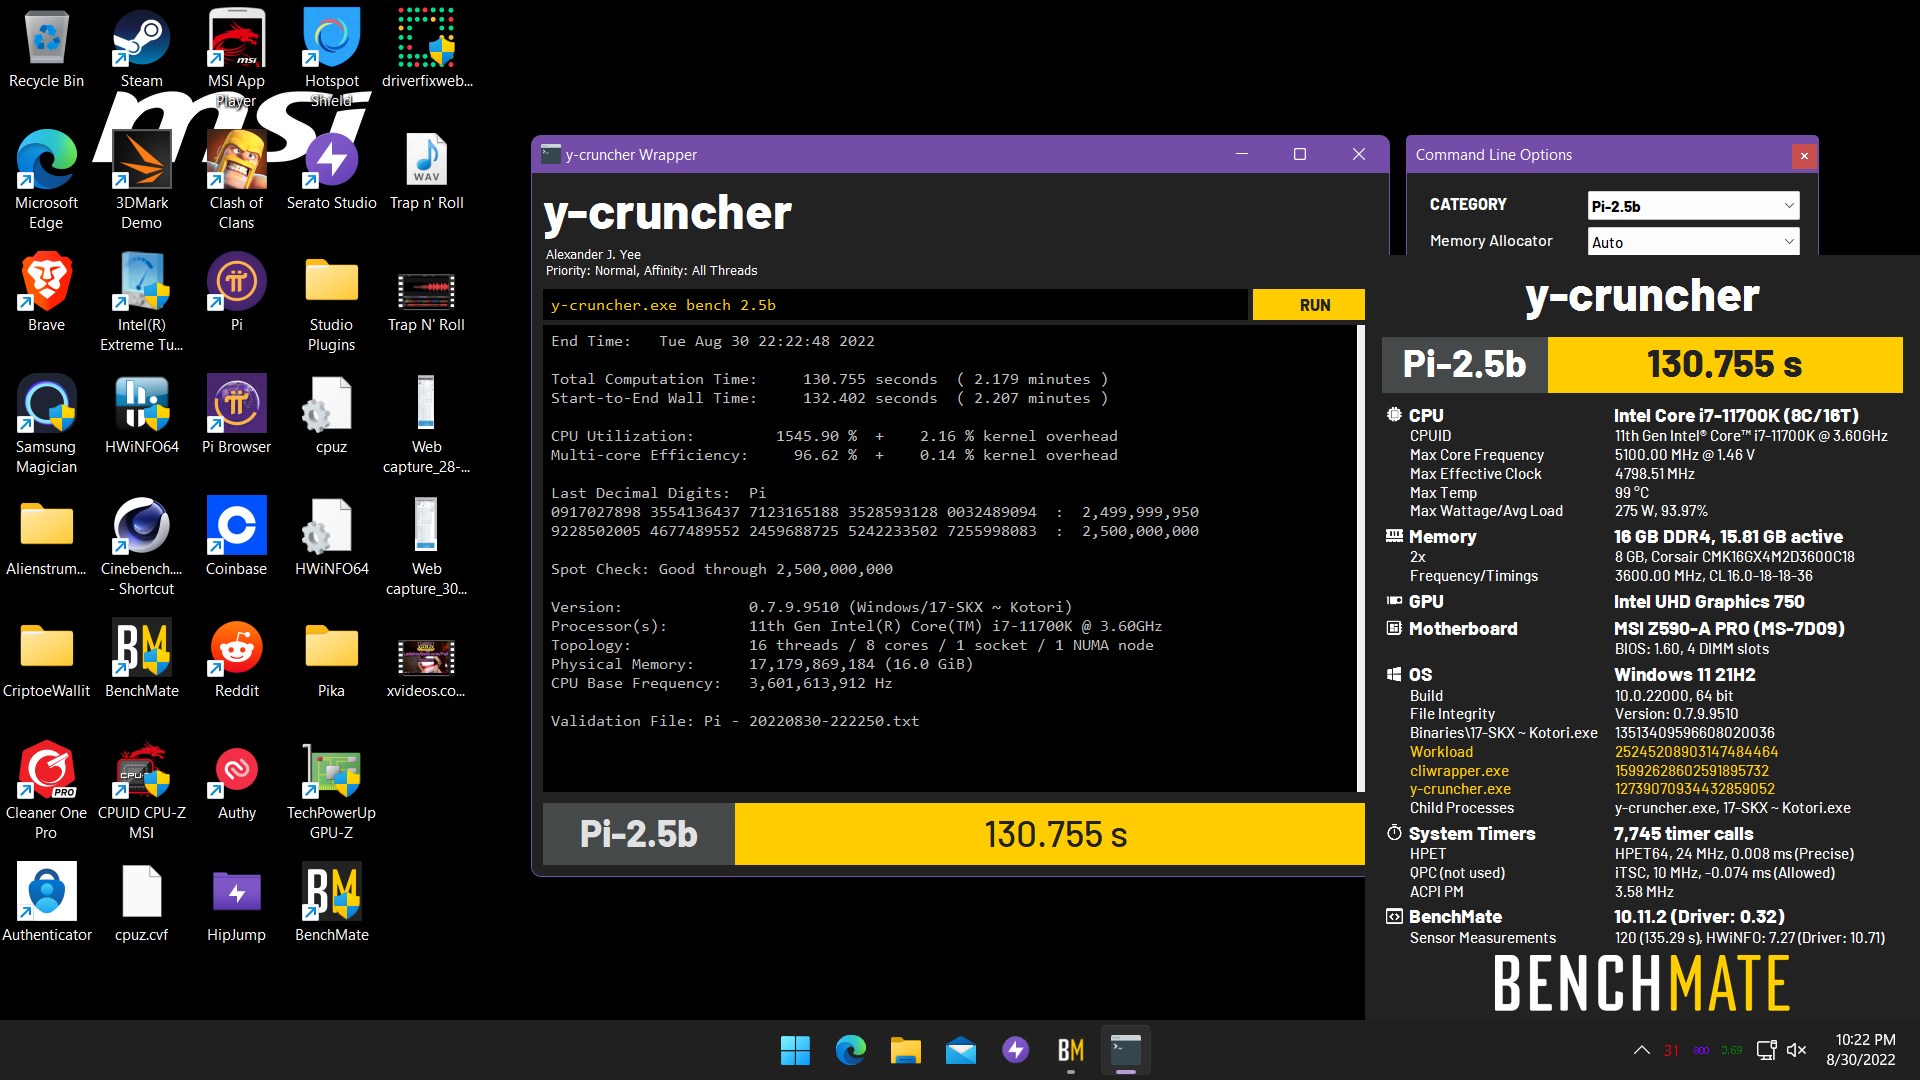The image size is (1920, 1080).
Task: Open Intel Extreme Tuning Utility icon
Action: pos(141,302)
